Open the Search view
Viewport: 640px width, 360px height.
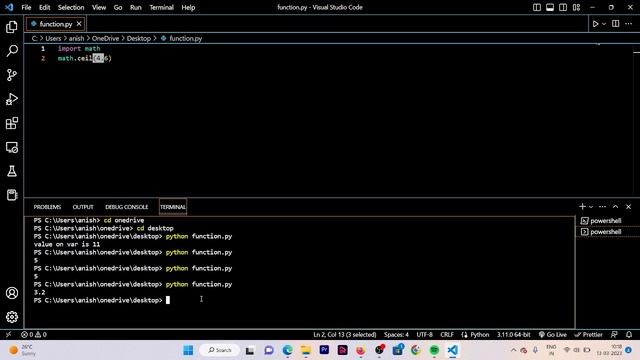(x=12, y=51)
